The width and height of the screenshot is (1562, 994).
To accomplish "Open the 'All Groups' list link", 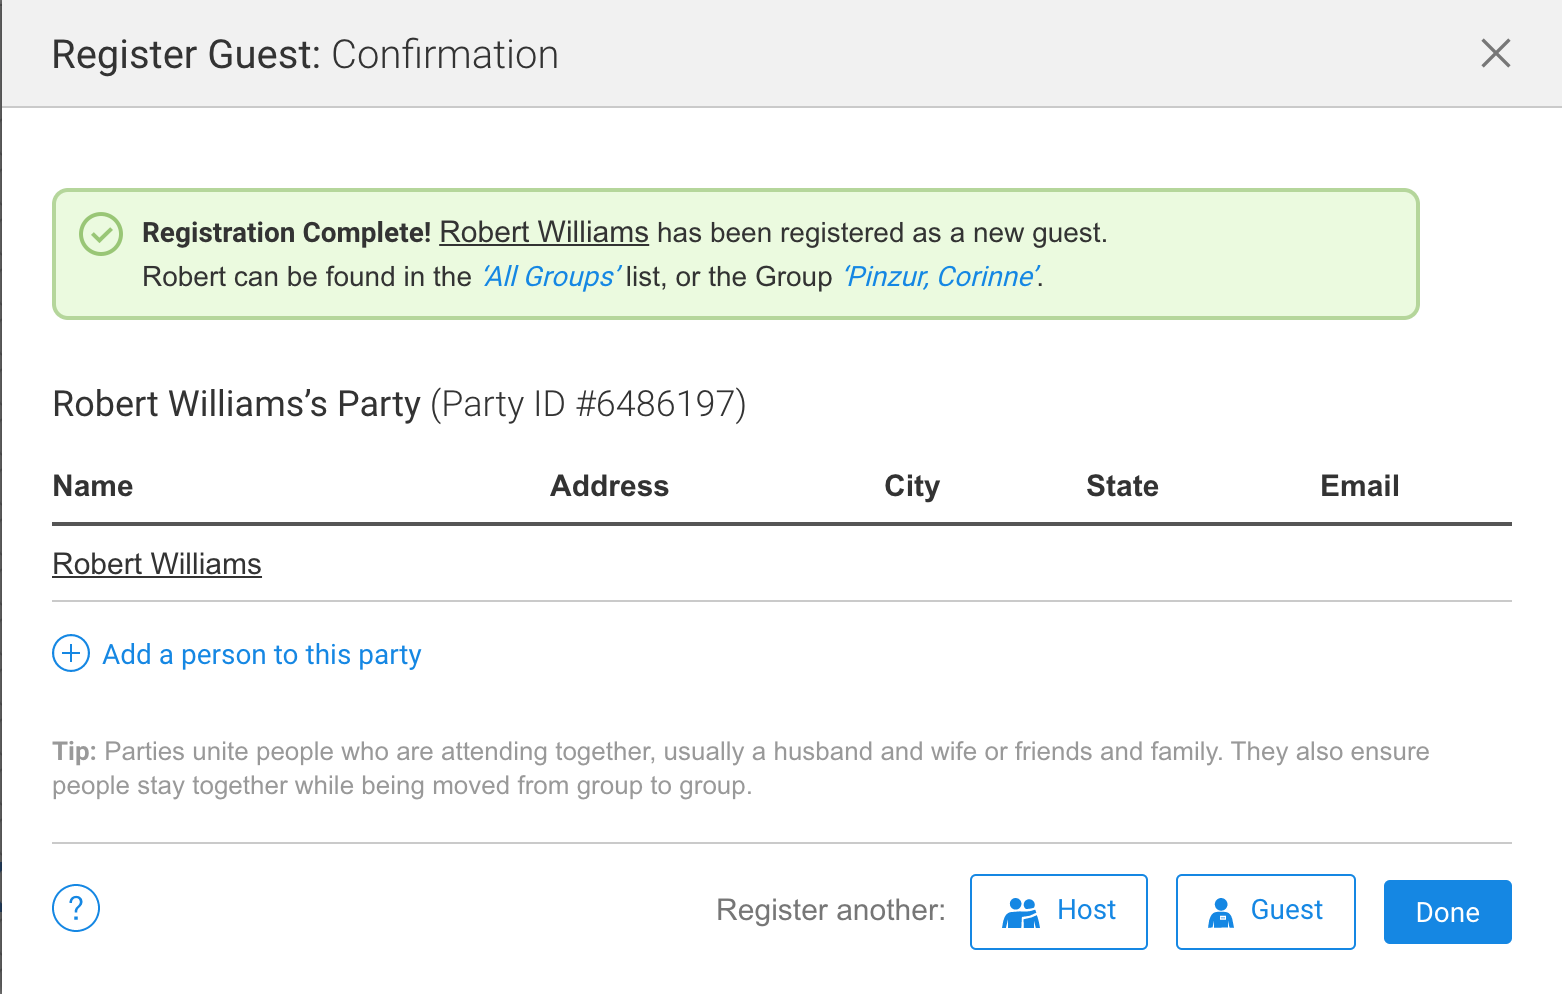I will 551,277.
